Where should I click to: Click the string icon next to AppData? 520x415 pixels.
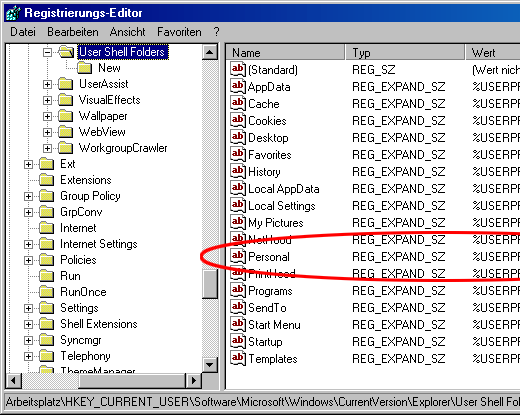pyautogui.click(x=238, y=86)
